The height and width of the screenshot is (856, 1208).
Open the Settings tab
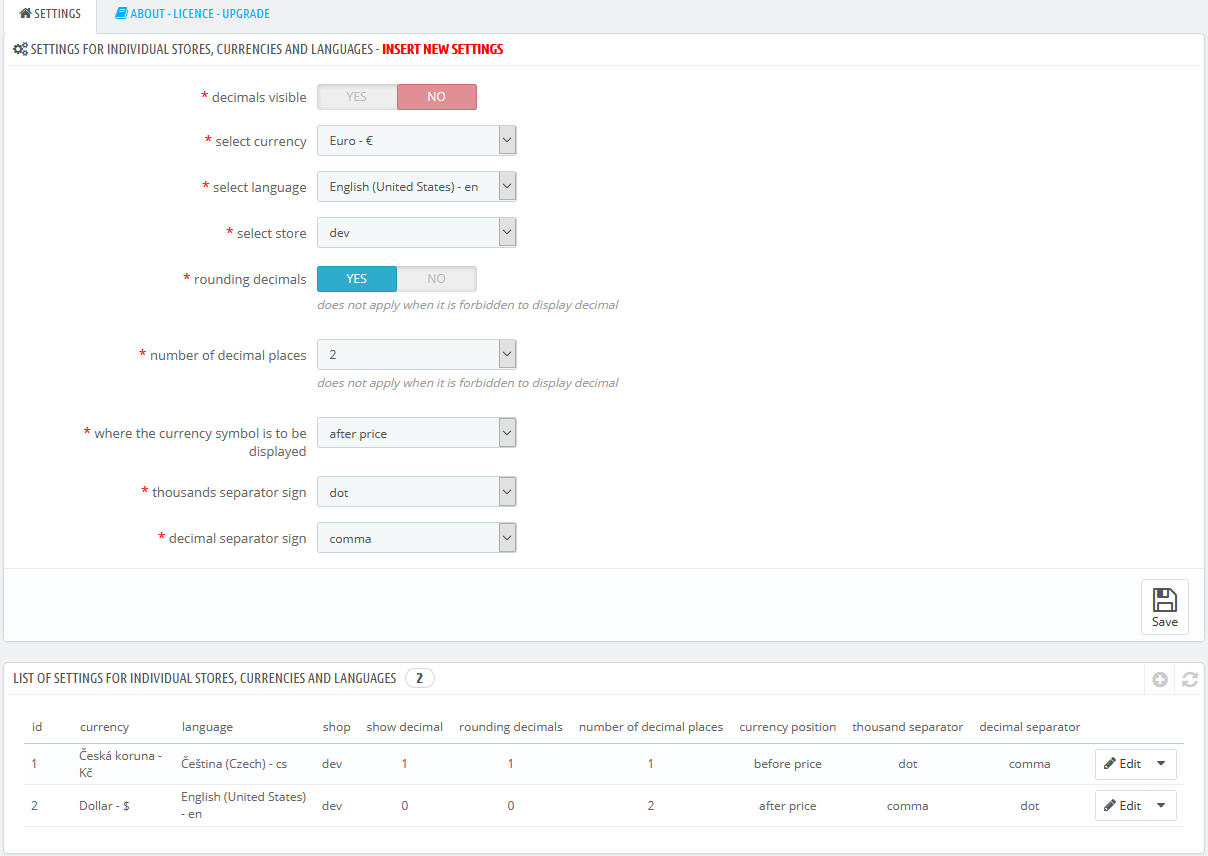(50, 14)
